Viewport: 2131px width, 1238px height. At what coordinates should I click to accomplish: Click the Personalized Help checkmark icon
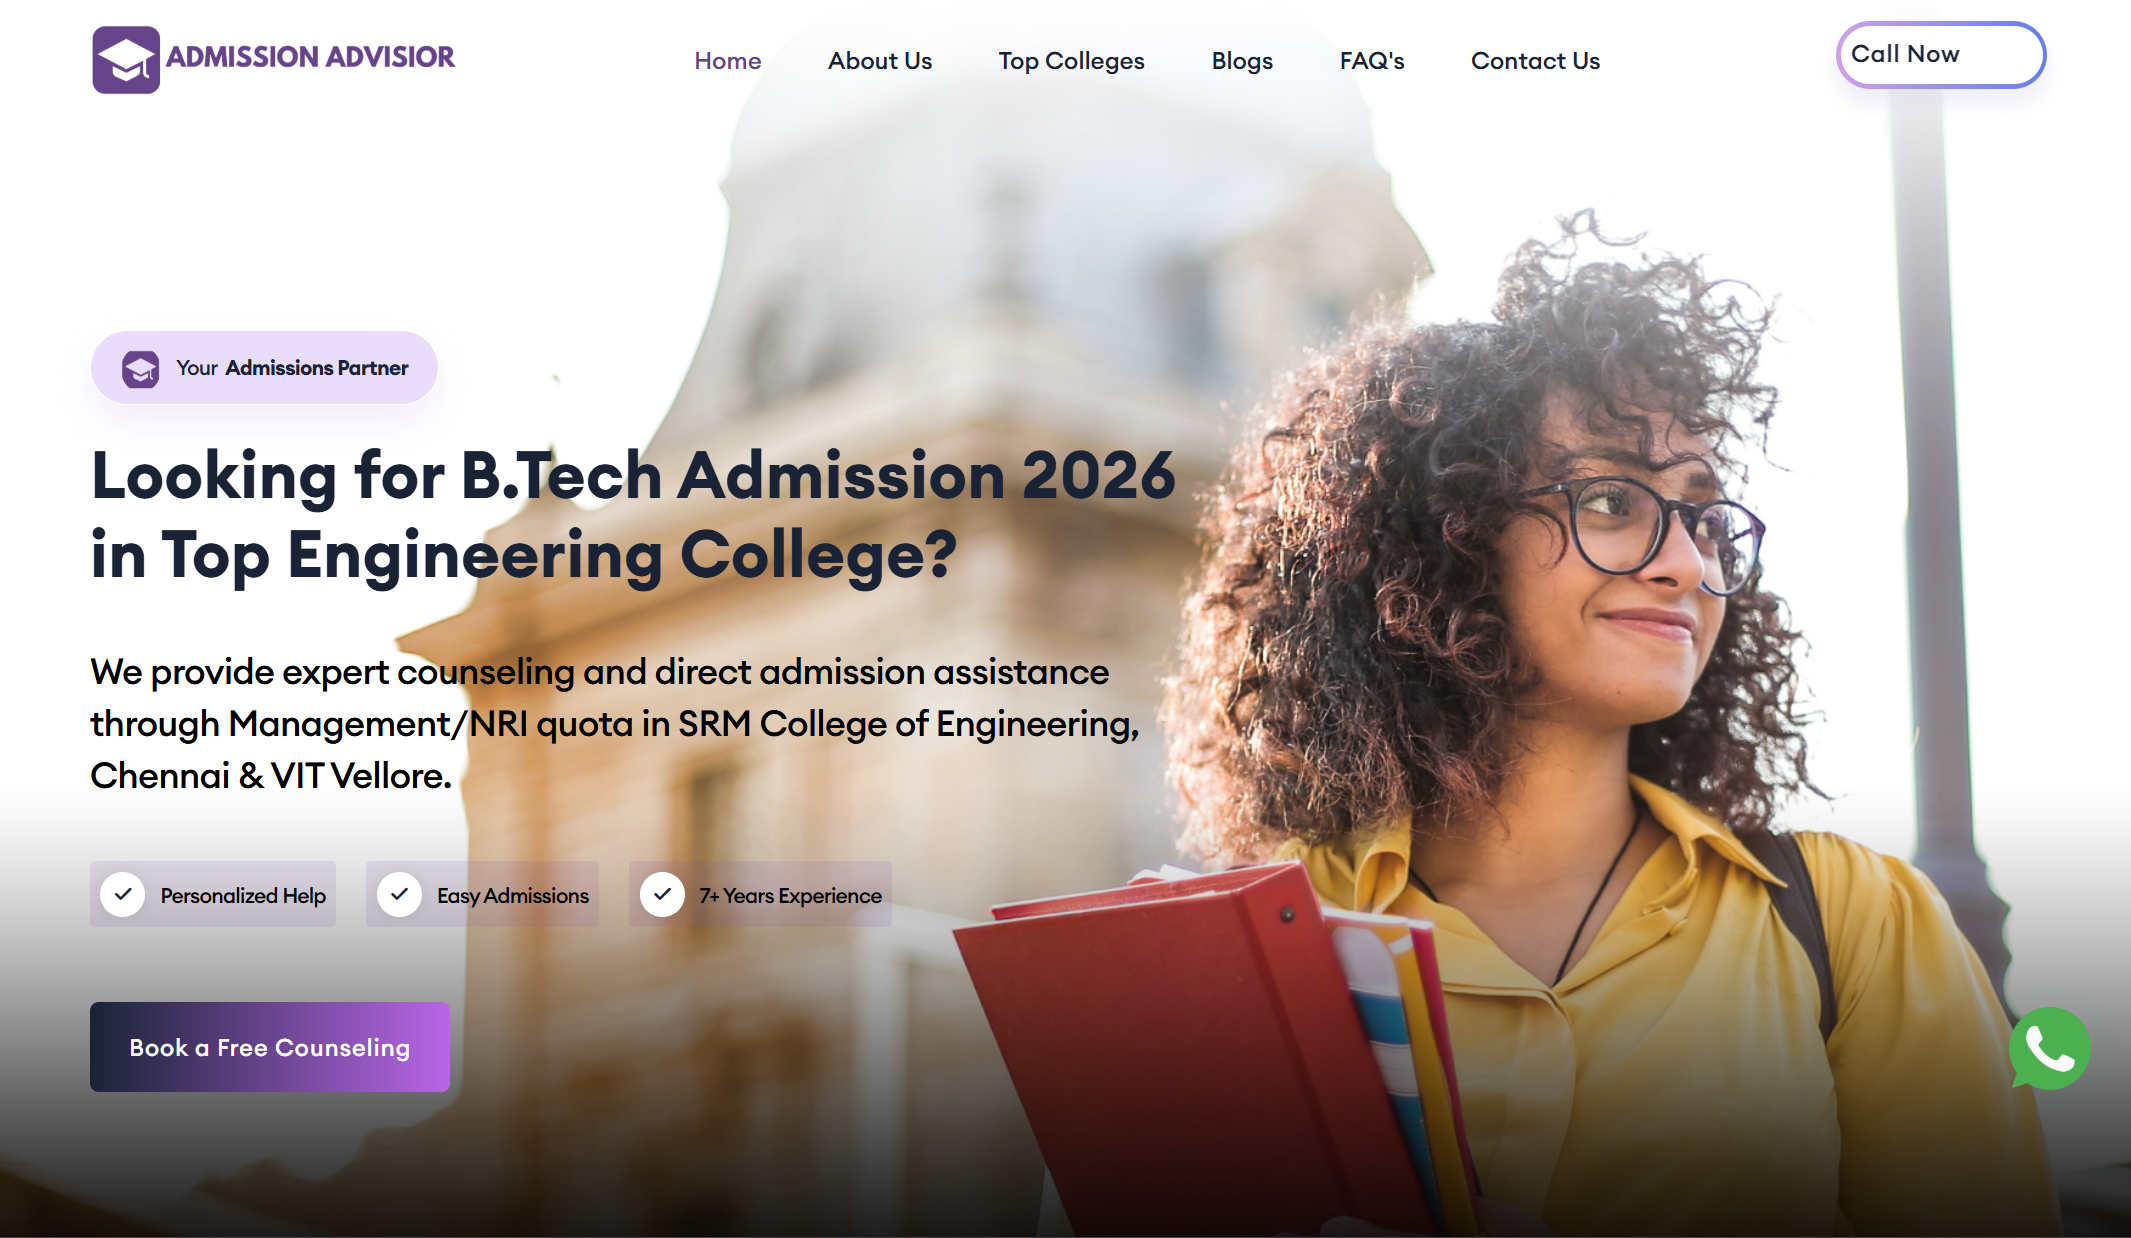coord(123,894)
